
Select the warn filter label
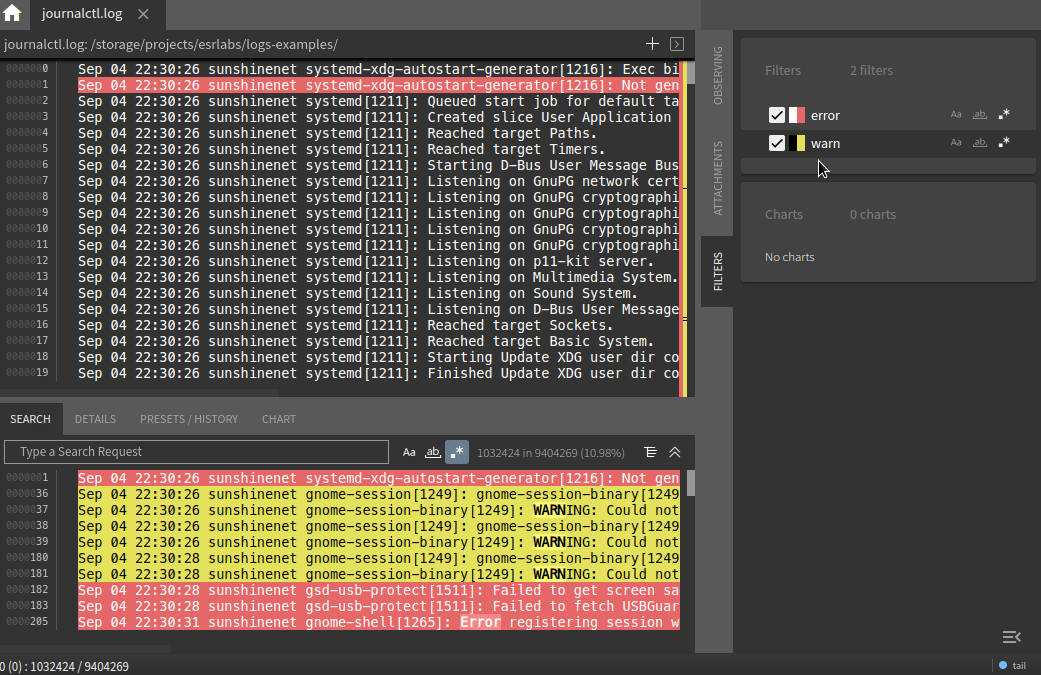(825, 143)
